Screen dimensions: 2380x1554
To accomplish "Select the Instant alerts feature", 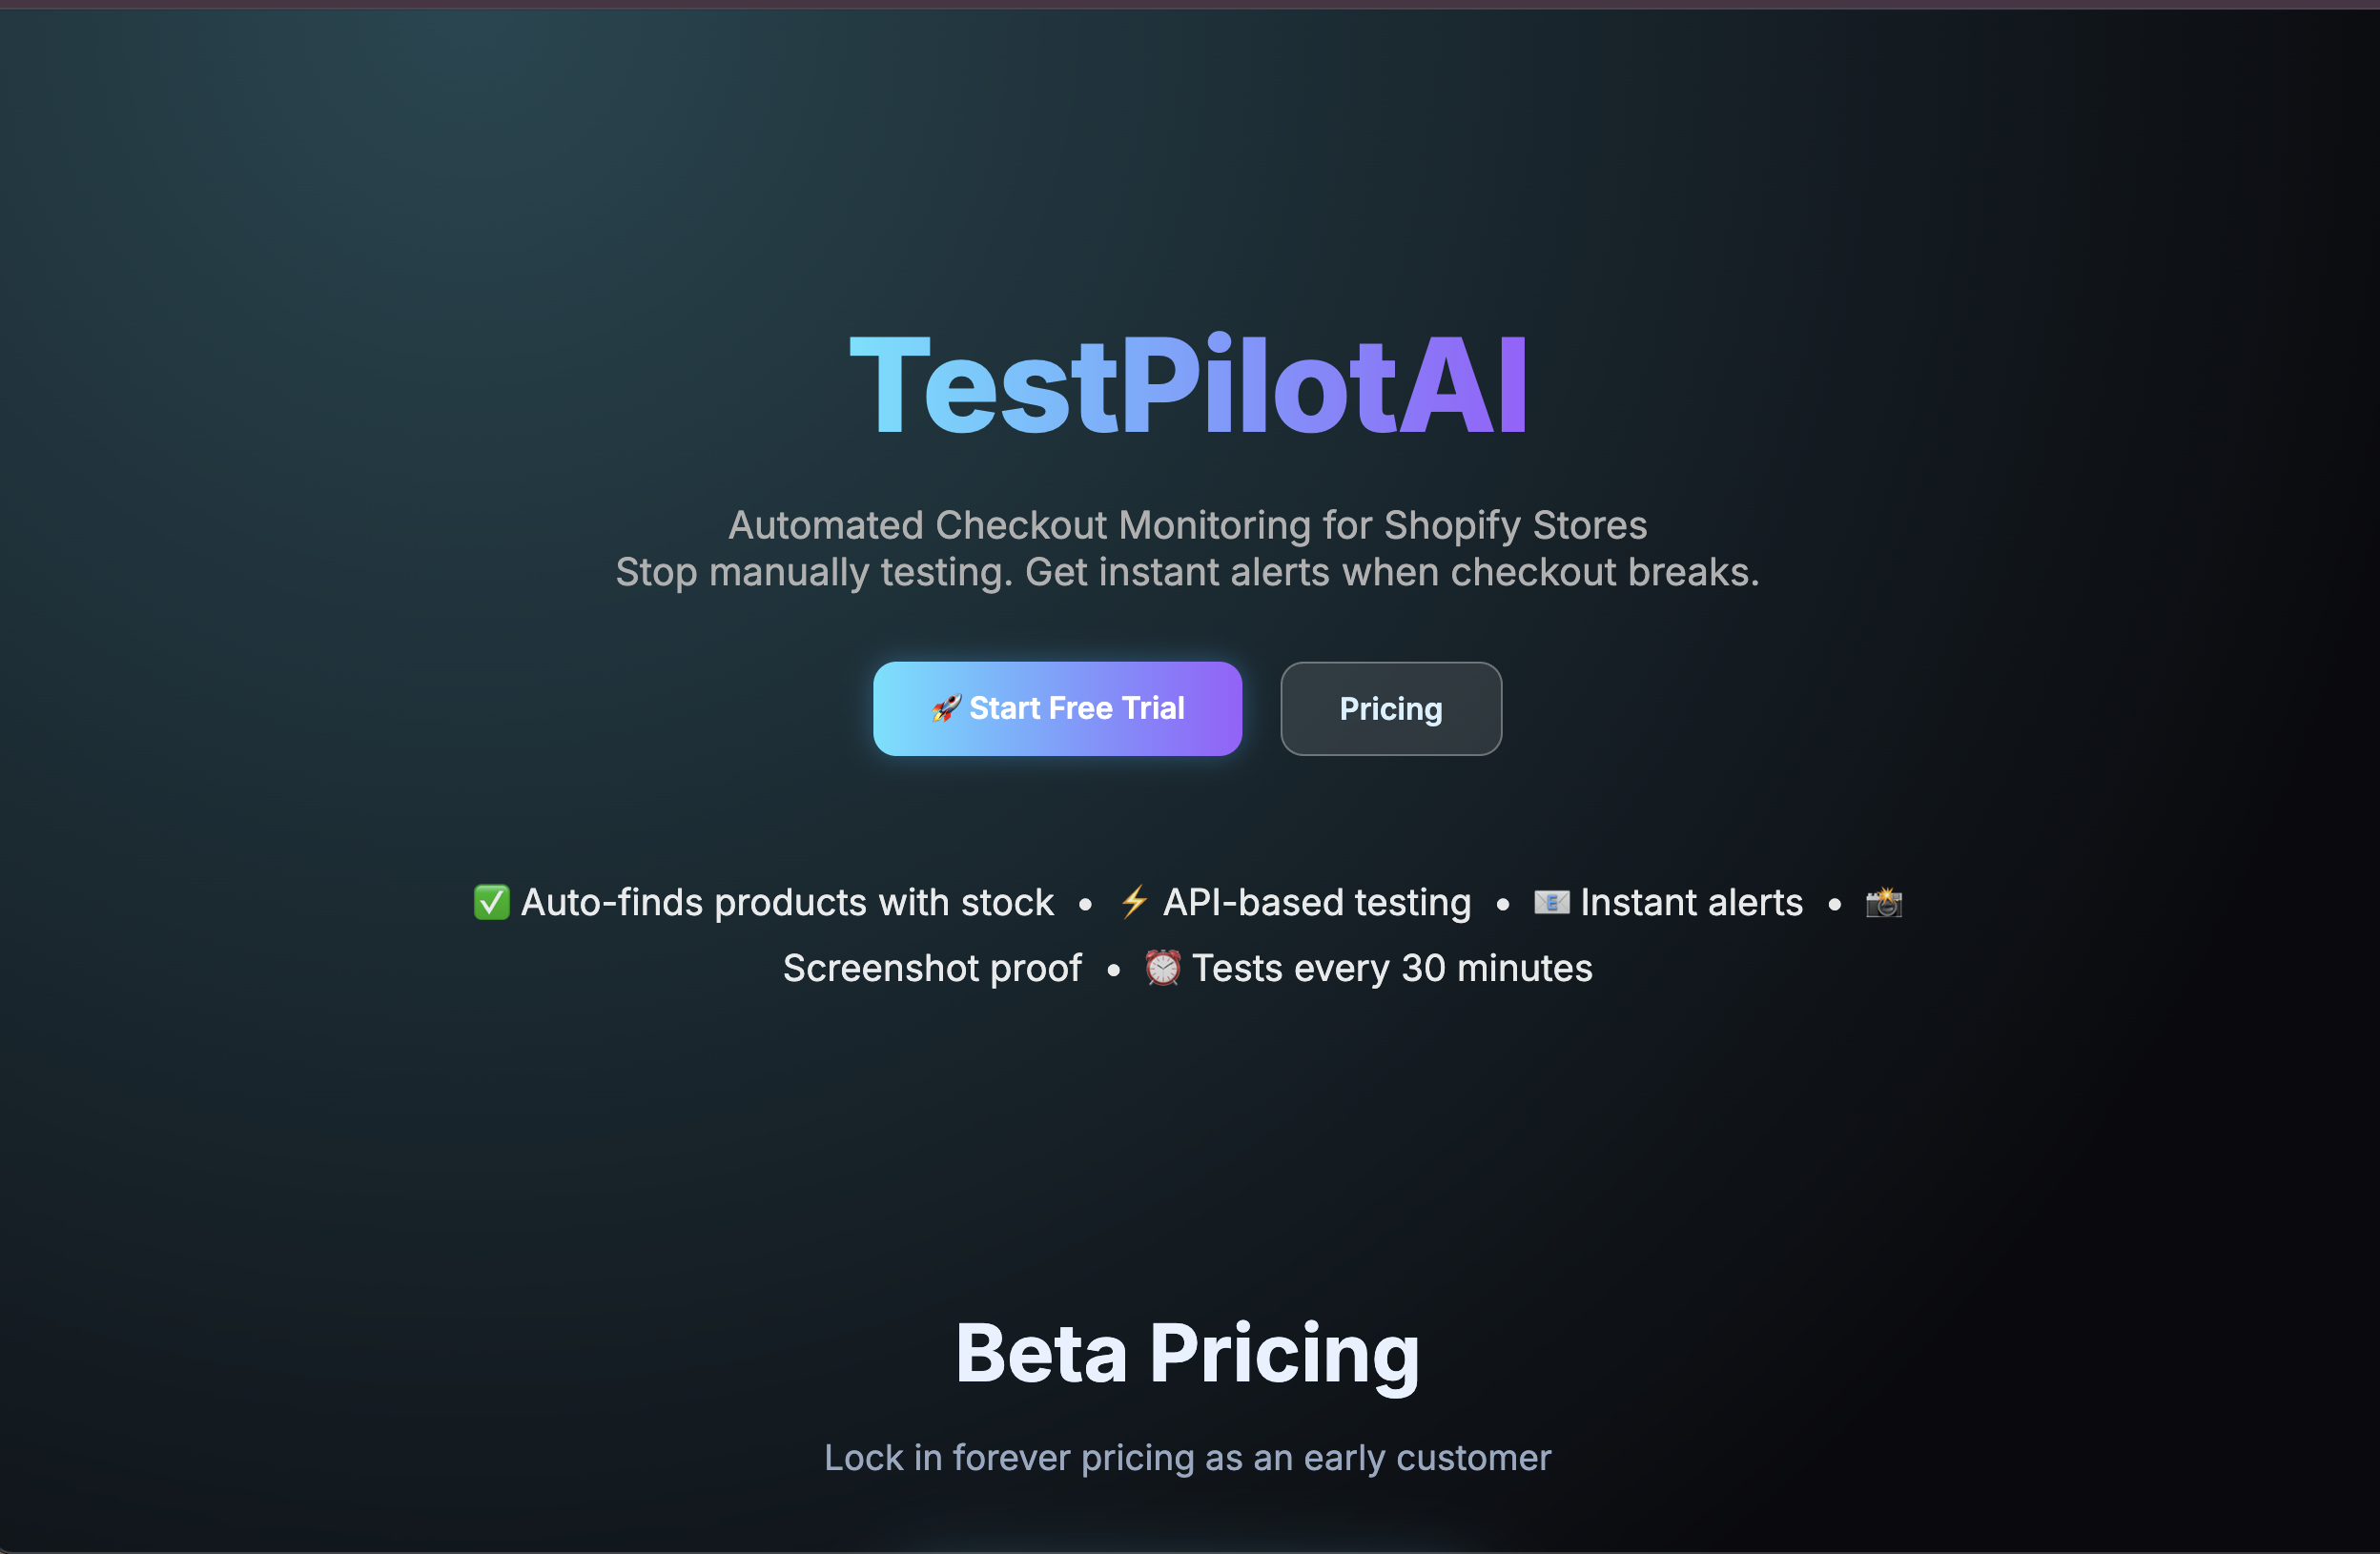I will coord(1690,902).
